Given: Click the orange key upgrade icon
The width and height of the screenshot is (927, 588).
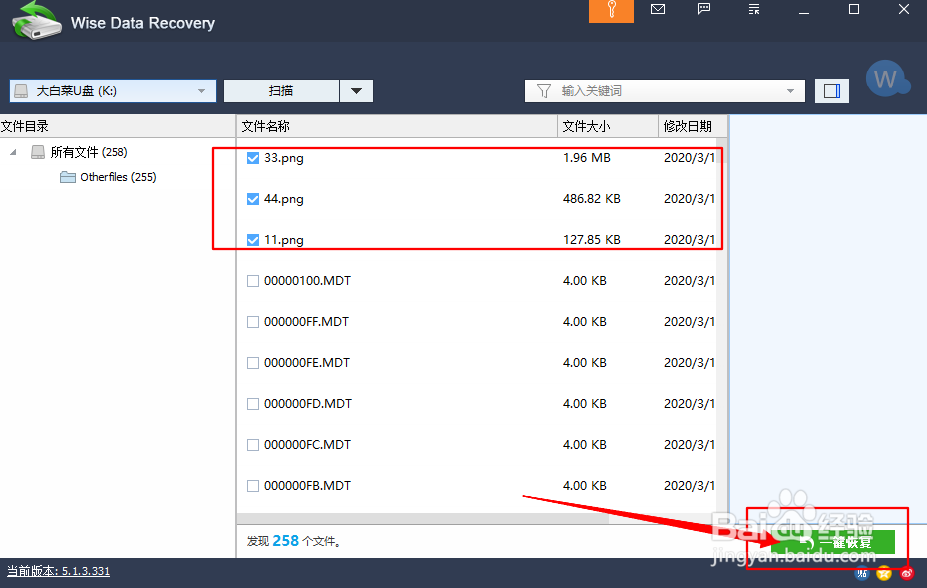Looking at the screenshot, I should tap(611, 10).
